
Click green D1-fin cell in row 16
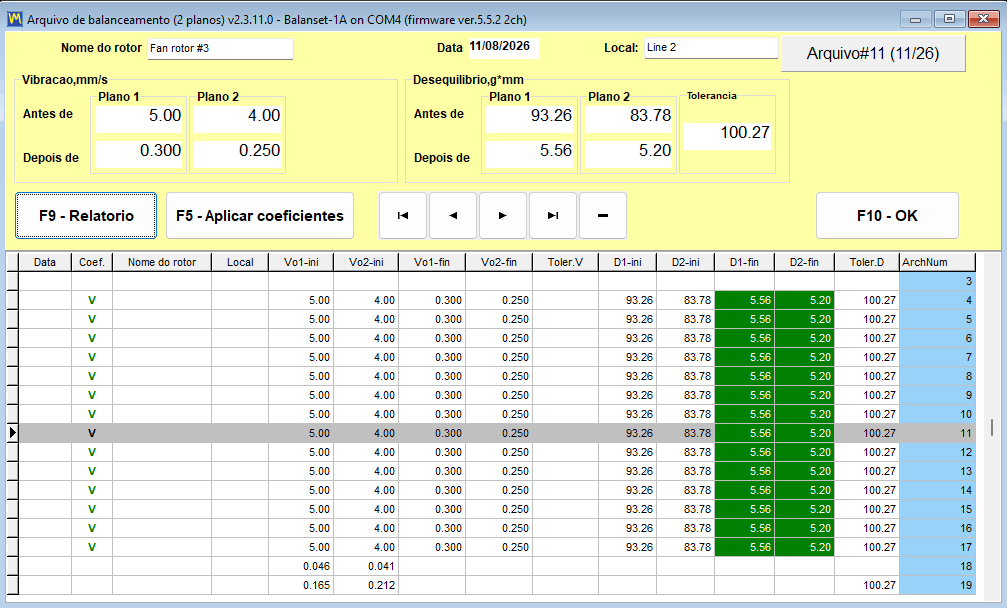point(744,528)
